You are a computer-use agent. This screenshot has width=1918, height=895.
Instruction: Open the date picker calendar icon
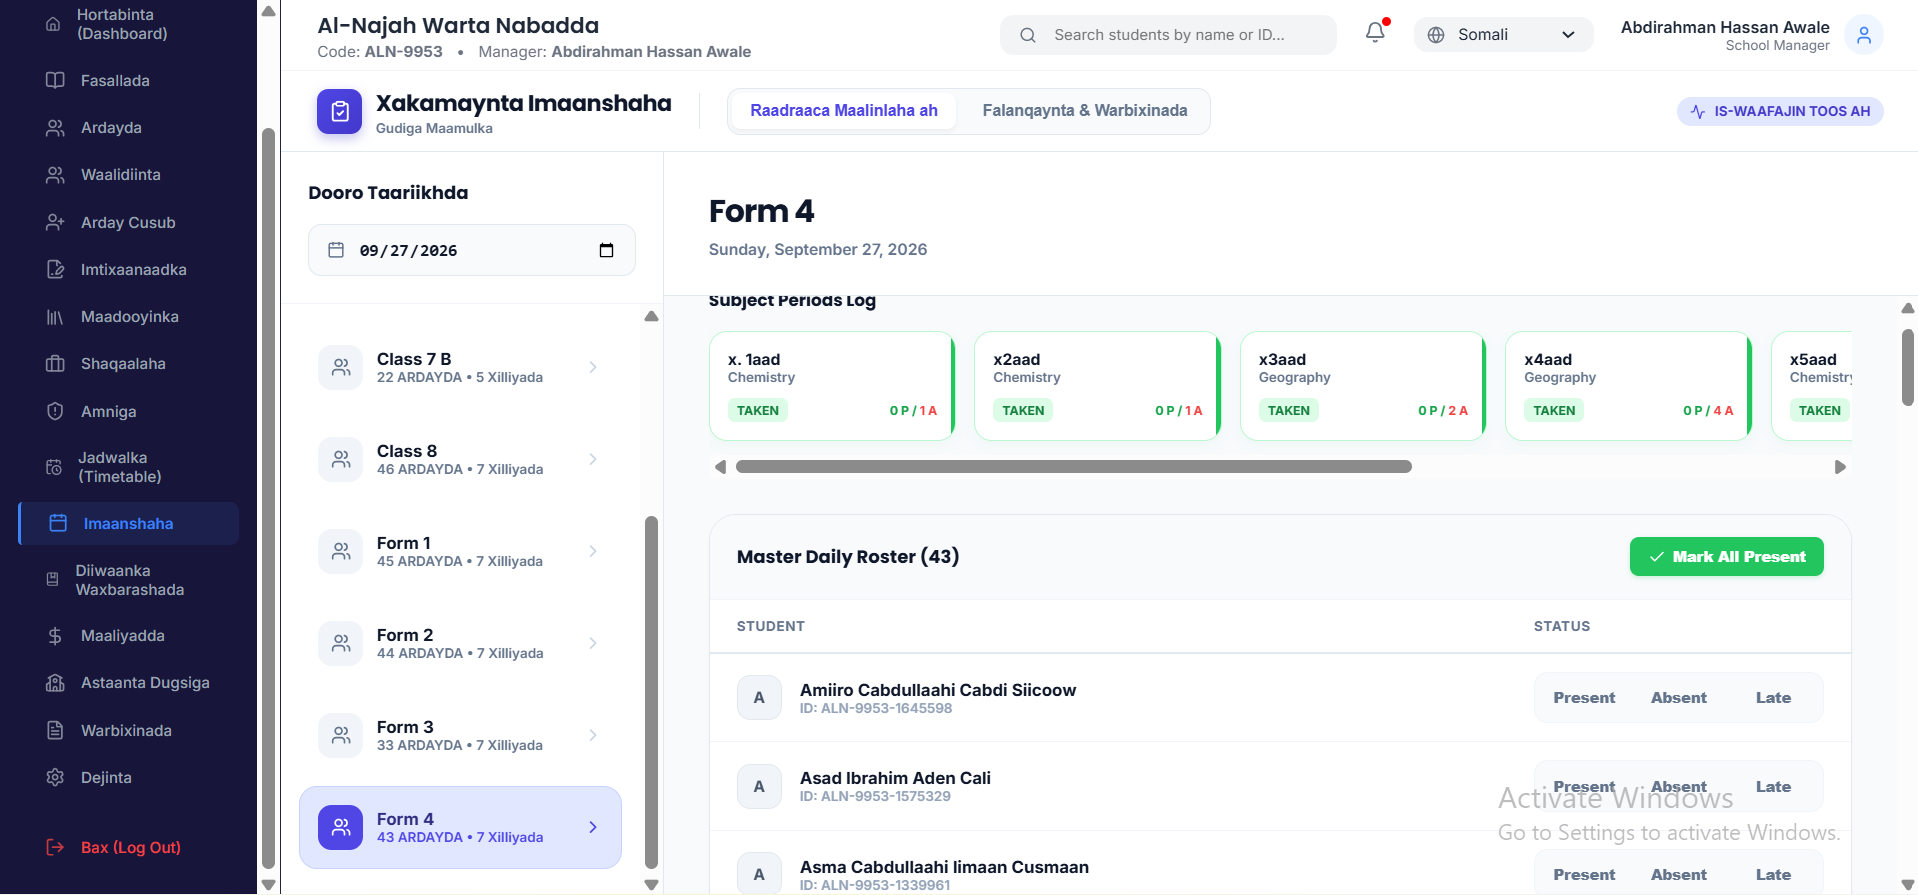pos(606,250)
